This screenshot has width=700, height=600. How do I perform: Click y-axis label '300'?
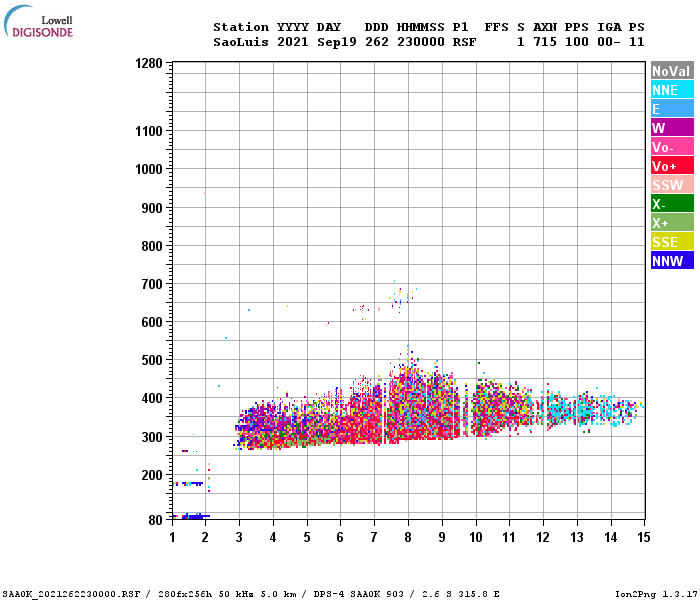(152, 437)
